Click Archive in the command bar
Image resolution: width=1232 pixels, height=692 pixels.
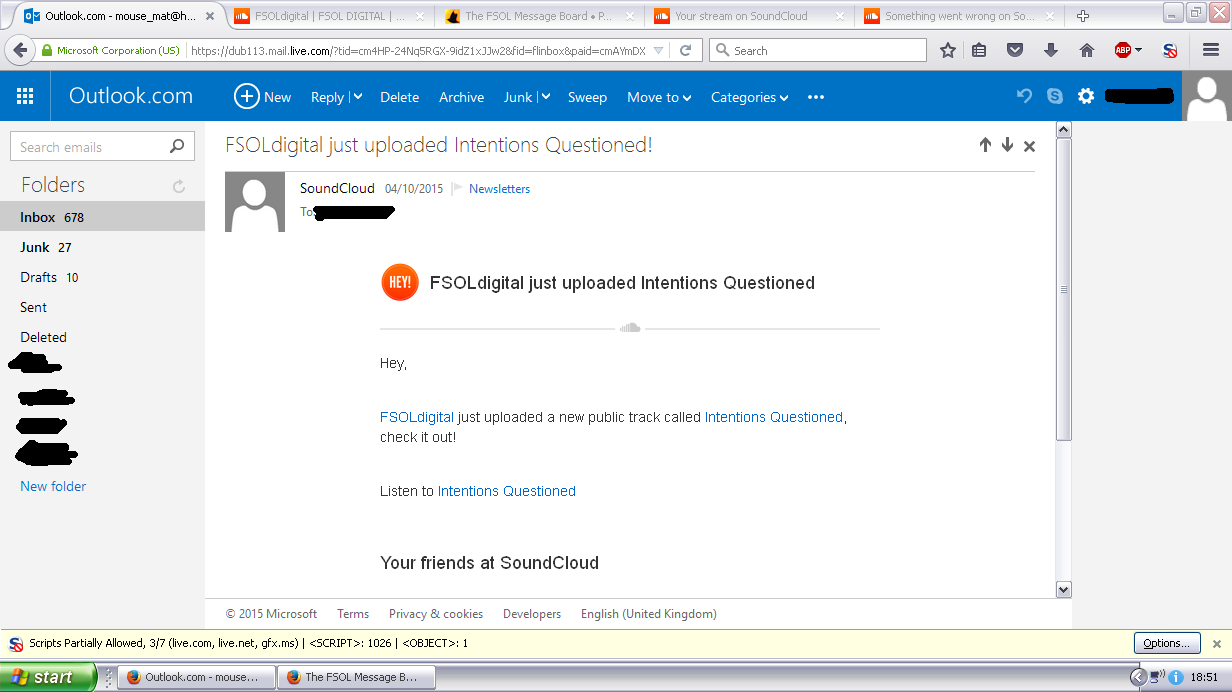[x=461, y=97]
